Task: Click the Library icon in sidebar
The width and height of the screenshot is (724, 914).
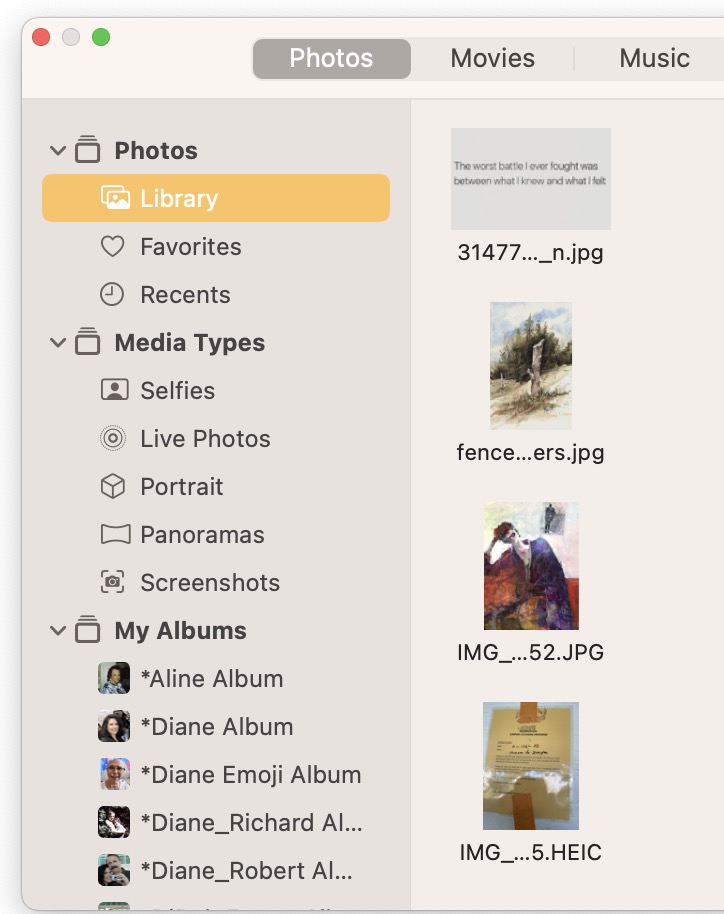Action: (x=115, y=198)
